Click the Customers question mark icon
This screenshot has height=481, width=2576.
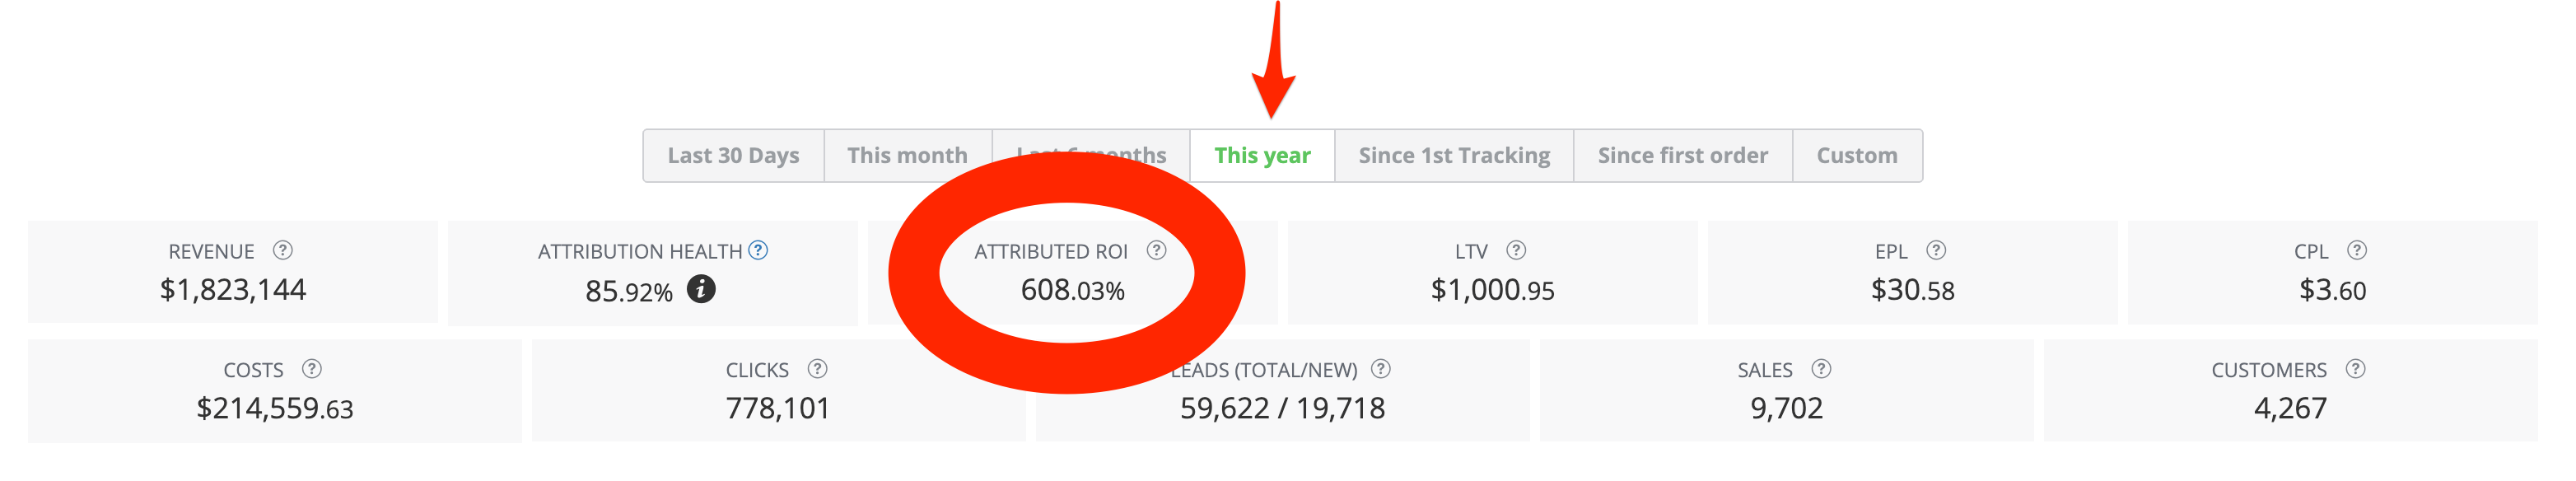click(x=2356, y=369)
